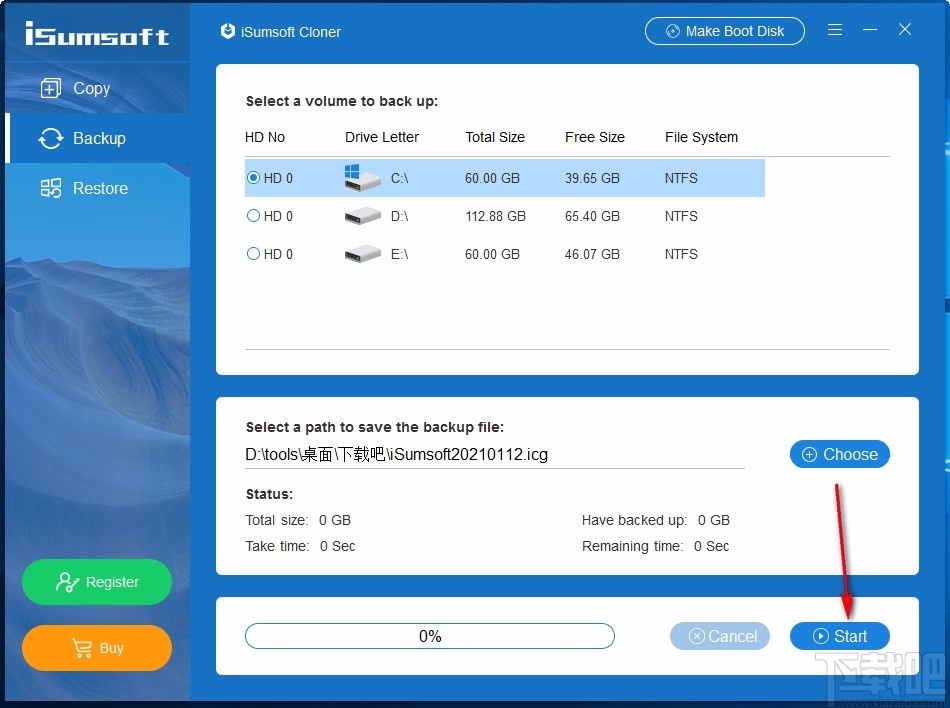
Task: Open the Restore tab
Action: pos(97,188)
